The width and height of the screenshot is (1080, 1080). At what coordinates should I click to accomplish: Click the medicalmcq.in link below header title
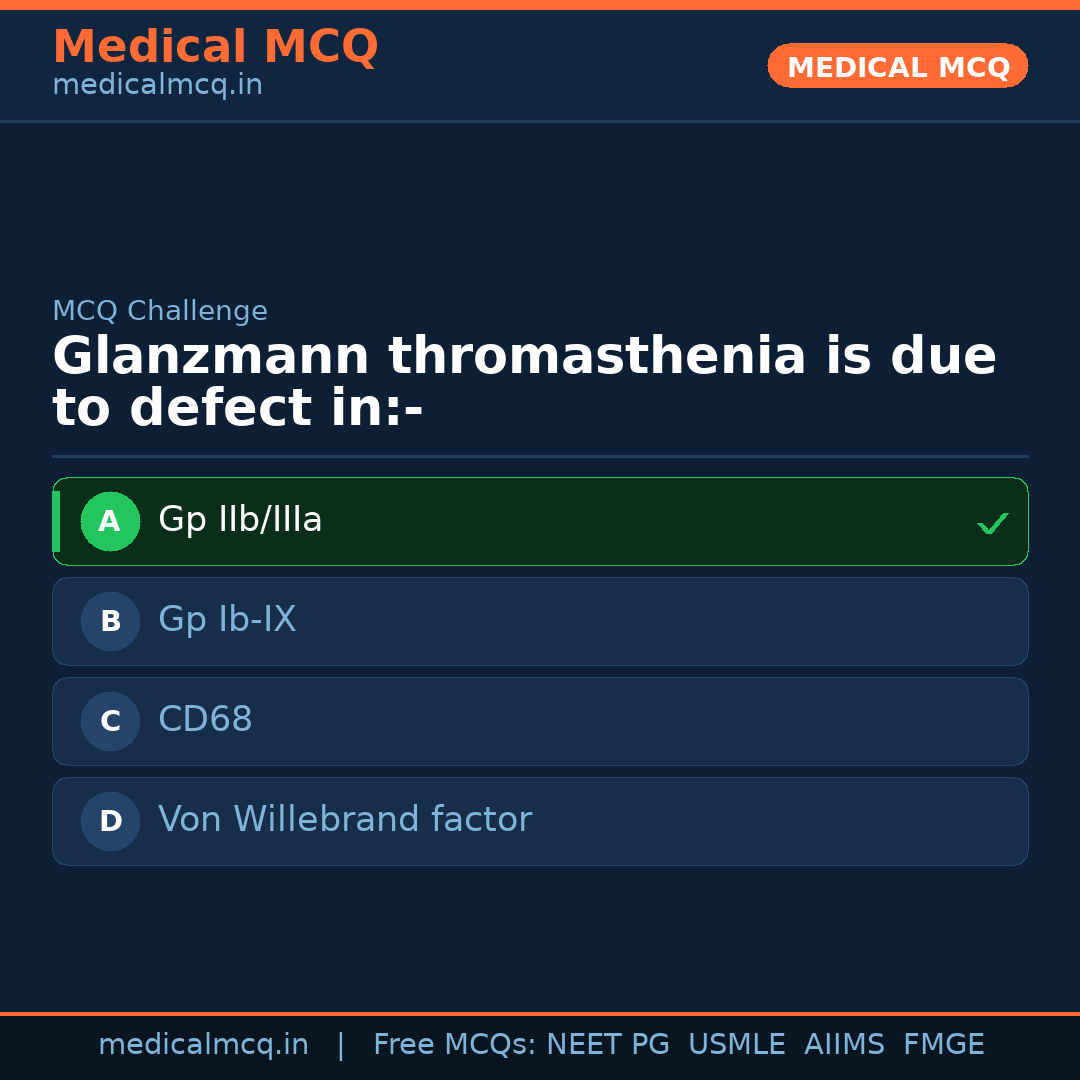tap(157, 86)
